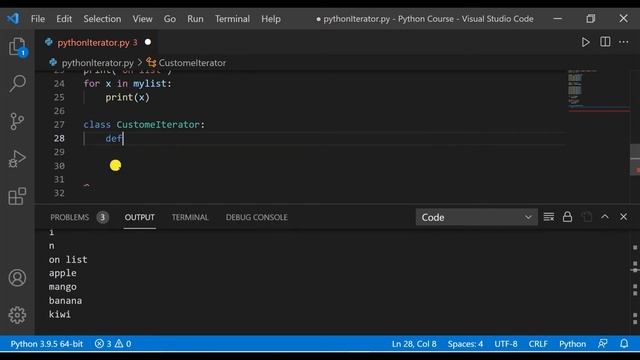Open the File menu

pyautogui.click(x=38, y=19)
